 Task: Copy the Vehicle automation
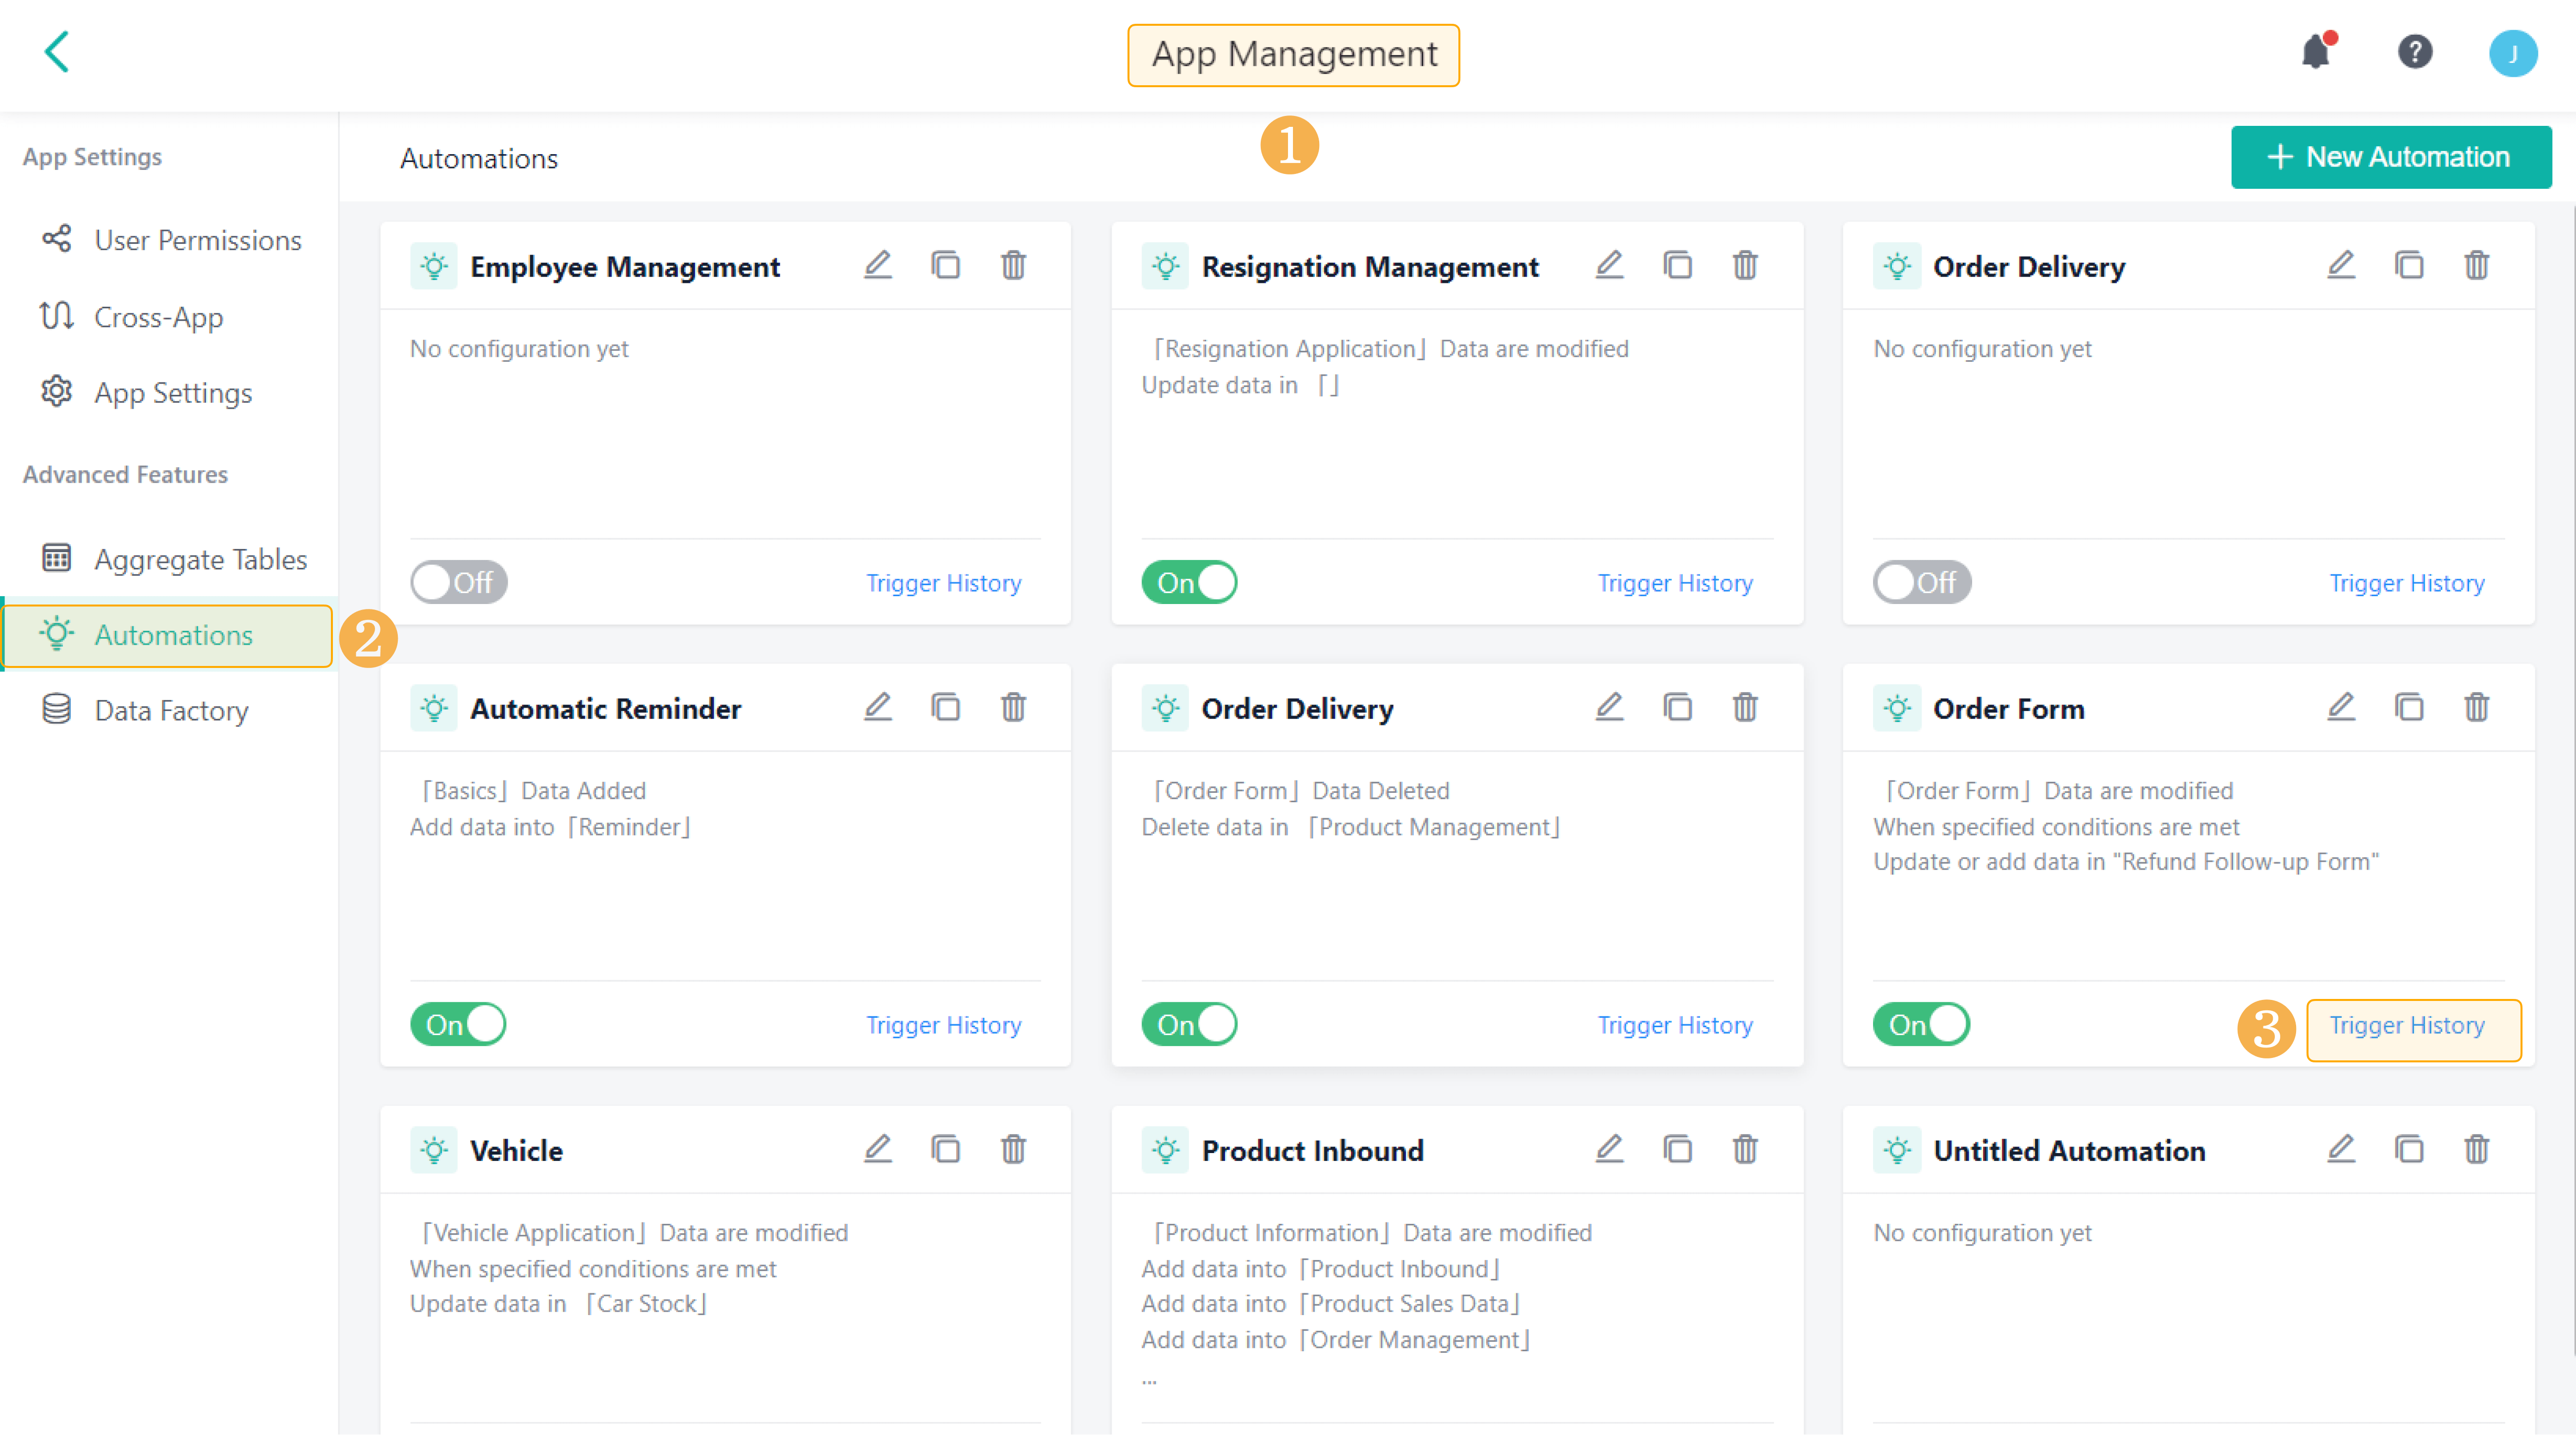946,1149
